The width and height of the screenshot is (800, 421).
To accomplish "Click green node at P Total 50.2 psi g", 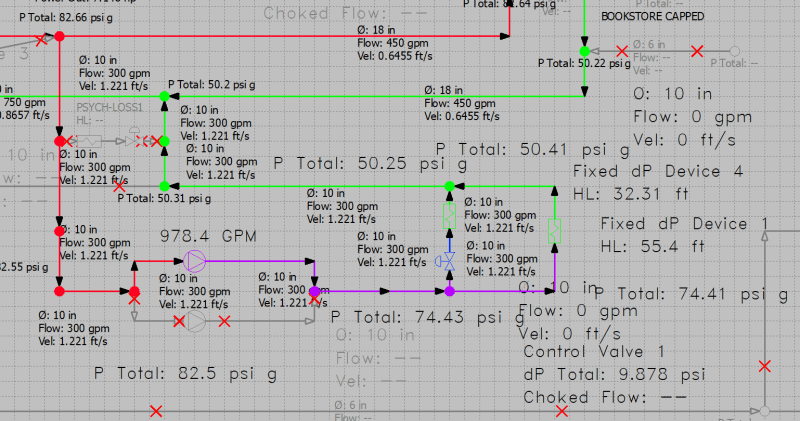I will click(164, 96).
